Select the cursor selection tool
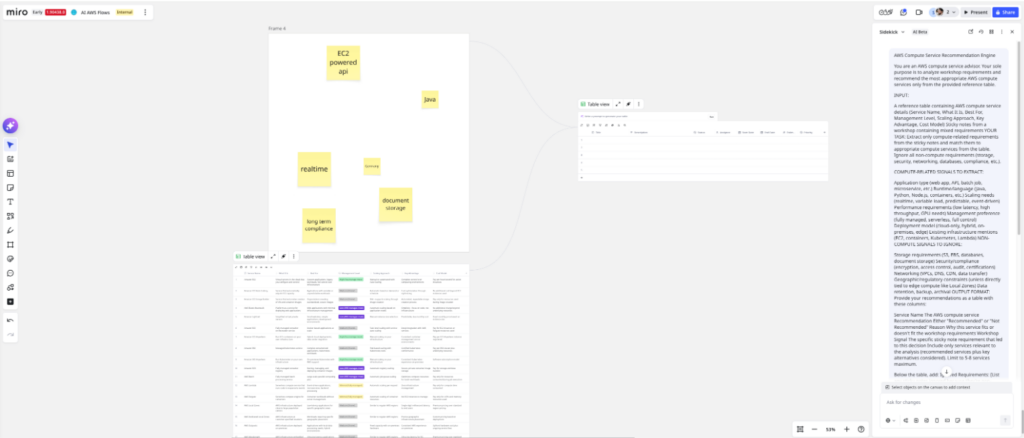 (10, 145)
